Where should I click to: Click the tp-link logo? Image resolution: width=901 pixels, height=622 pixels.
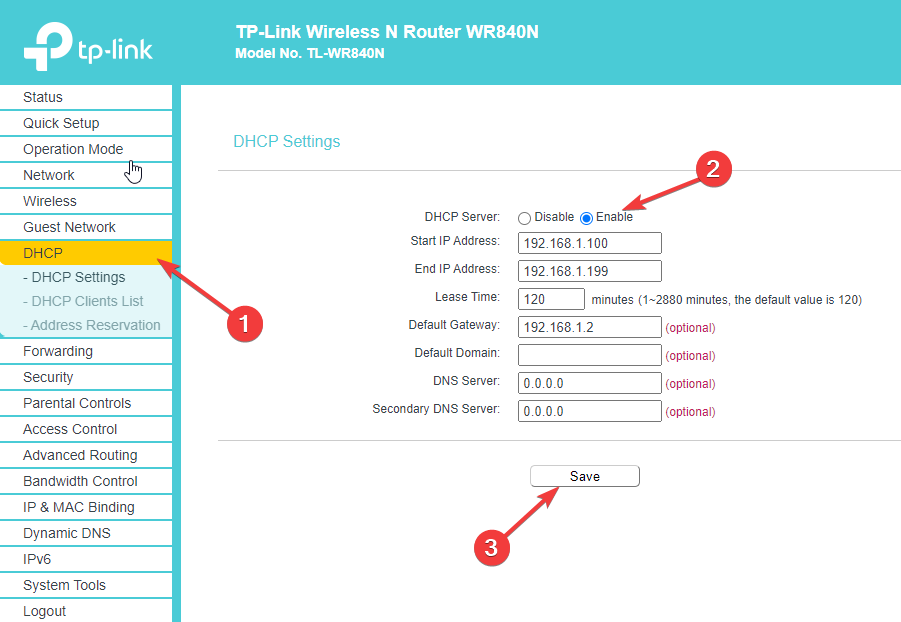(88, 47)
